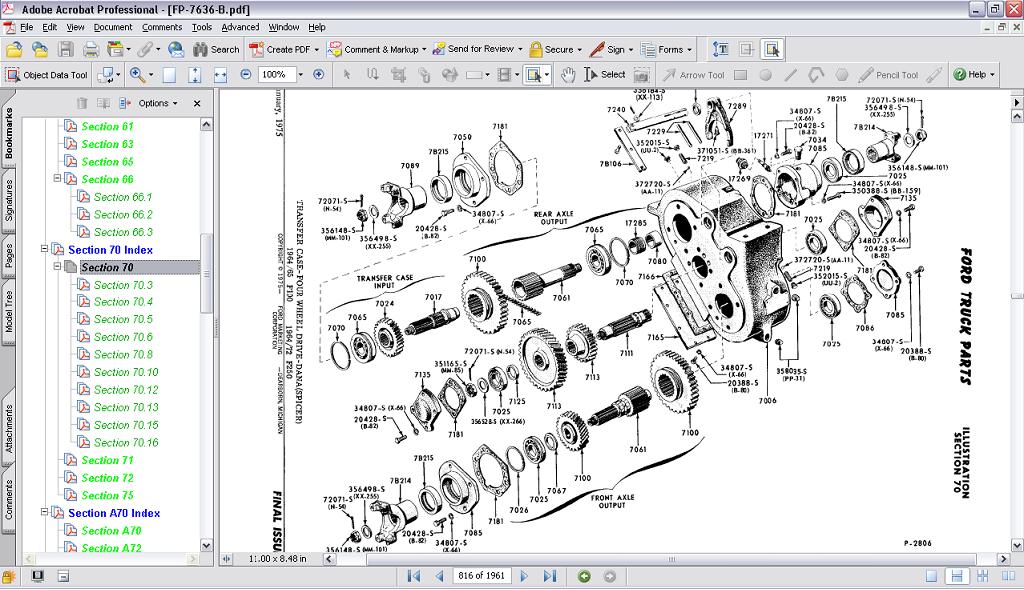Go to the next page
The height and width of the screenshot is (590, 1024).
coord(524,576)
